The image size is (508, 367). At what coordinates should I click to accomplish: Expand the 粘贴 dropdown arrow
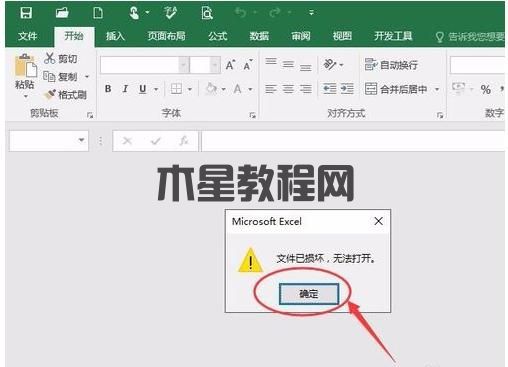[25, 97]
